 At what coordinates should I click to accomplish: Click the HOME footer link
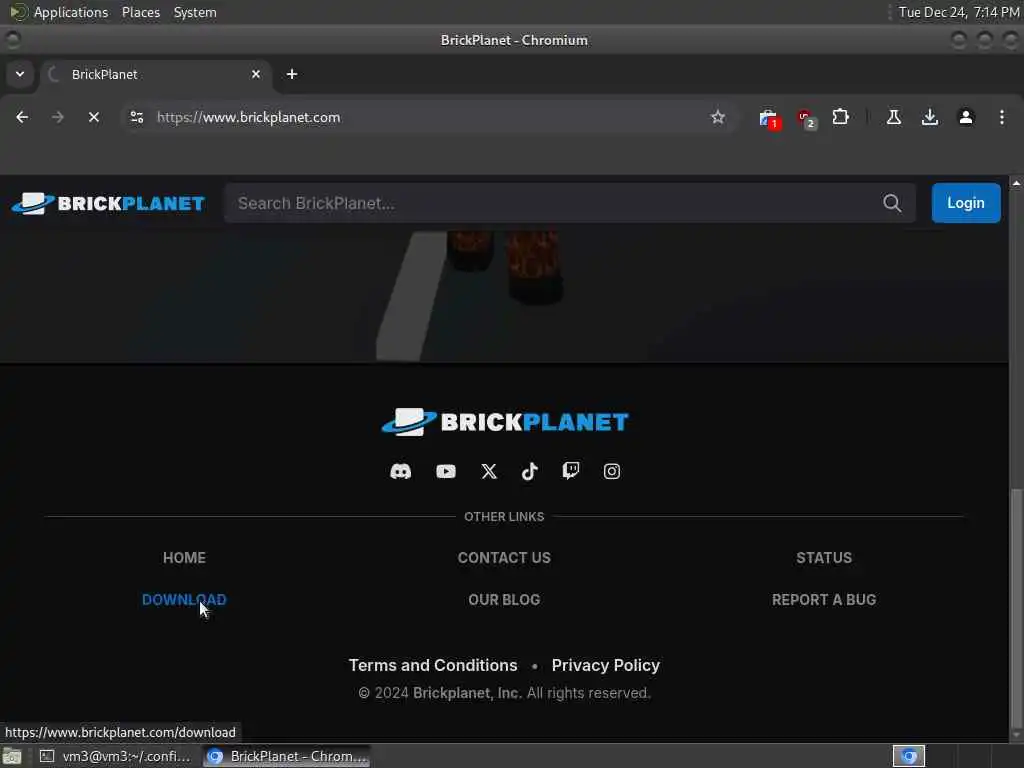[184, 558]
